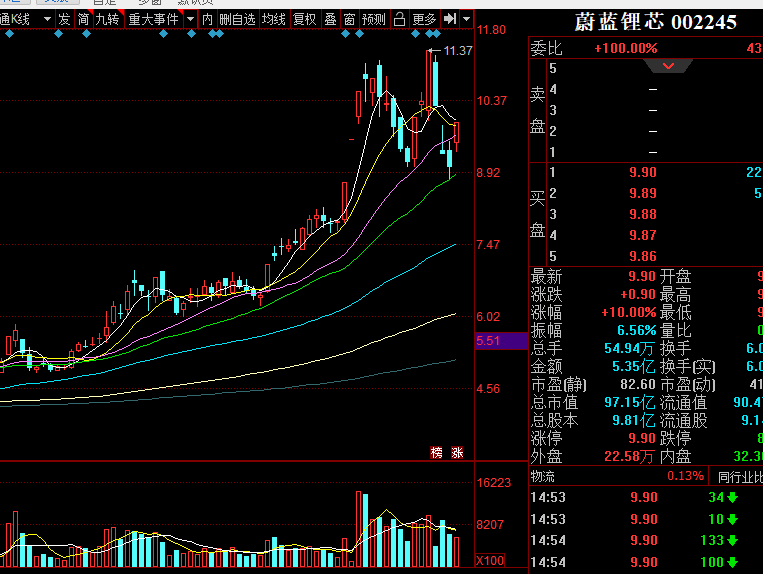Select buy level 3 price 9.88
This screenshot has height=574, width=763.
point(643,214)
